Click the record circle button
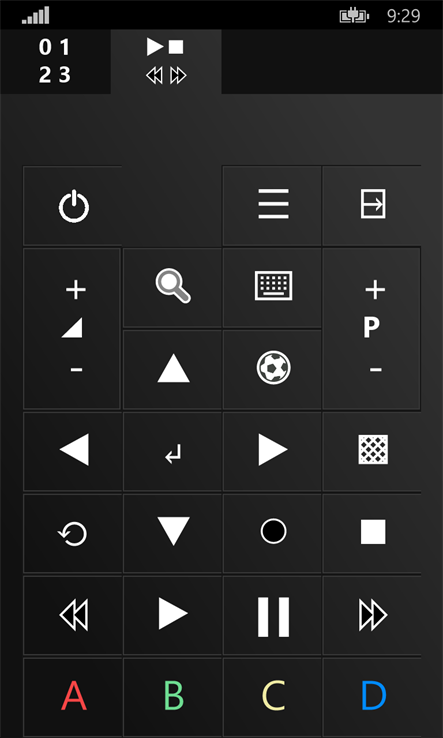The image size is (443, 738). 274,531
